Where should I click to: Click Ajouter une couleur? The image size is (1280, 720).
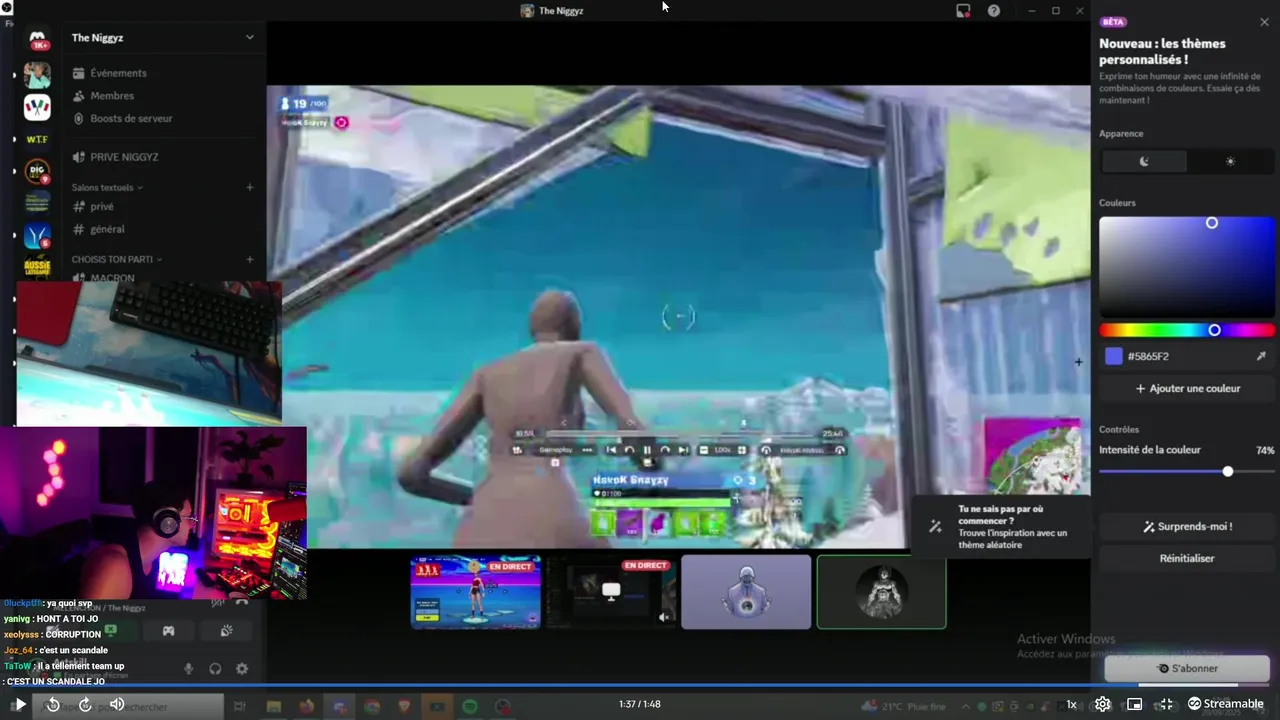1187,388
